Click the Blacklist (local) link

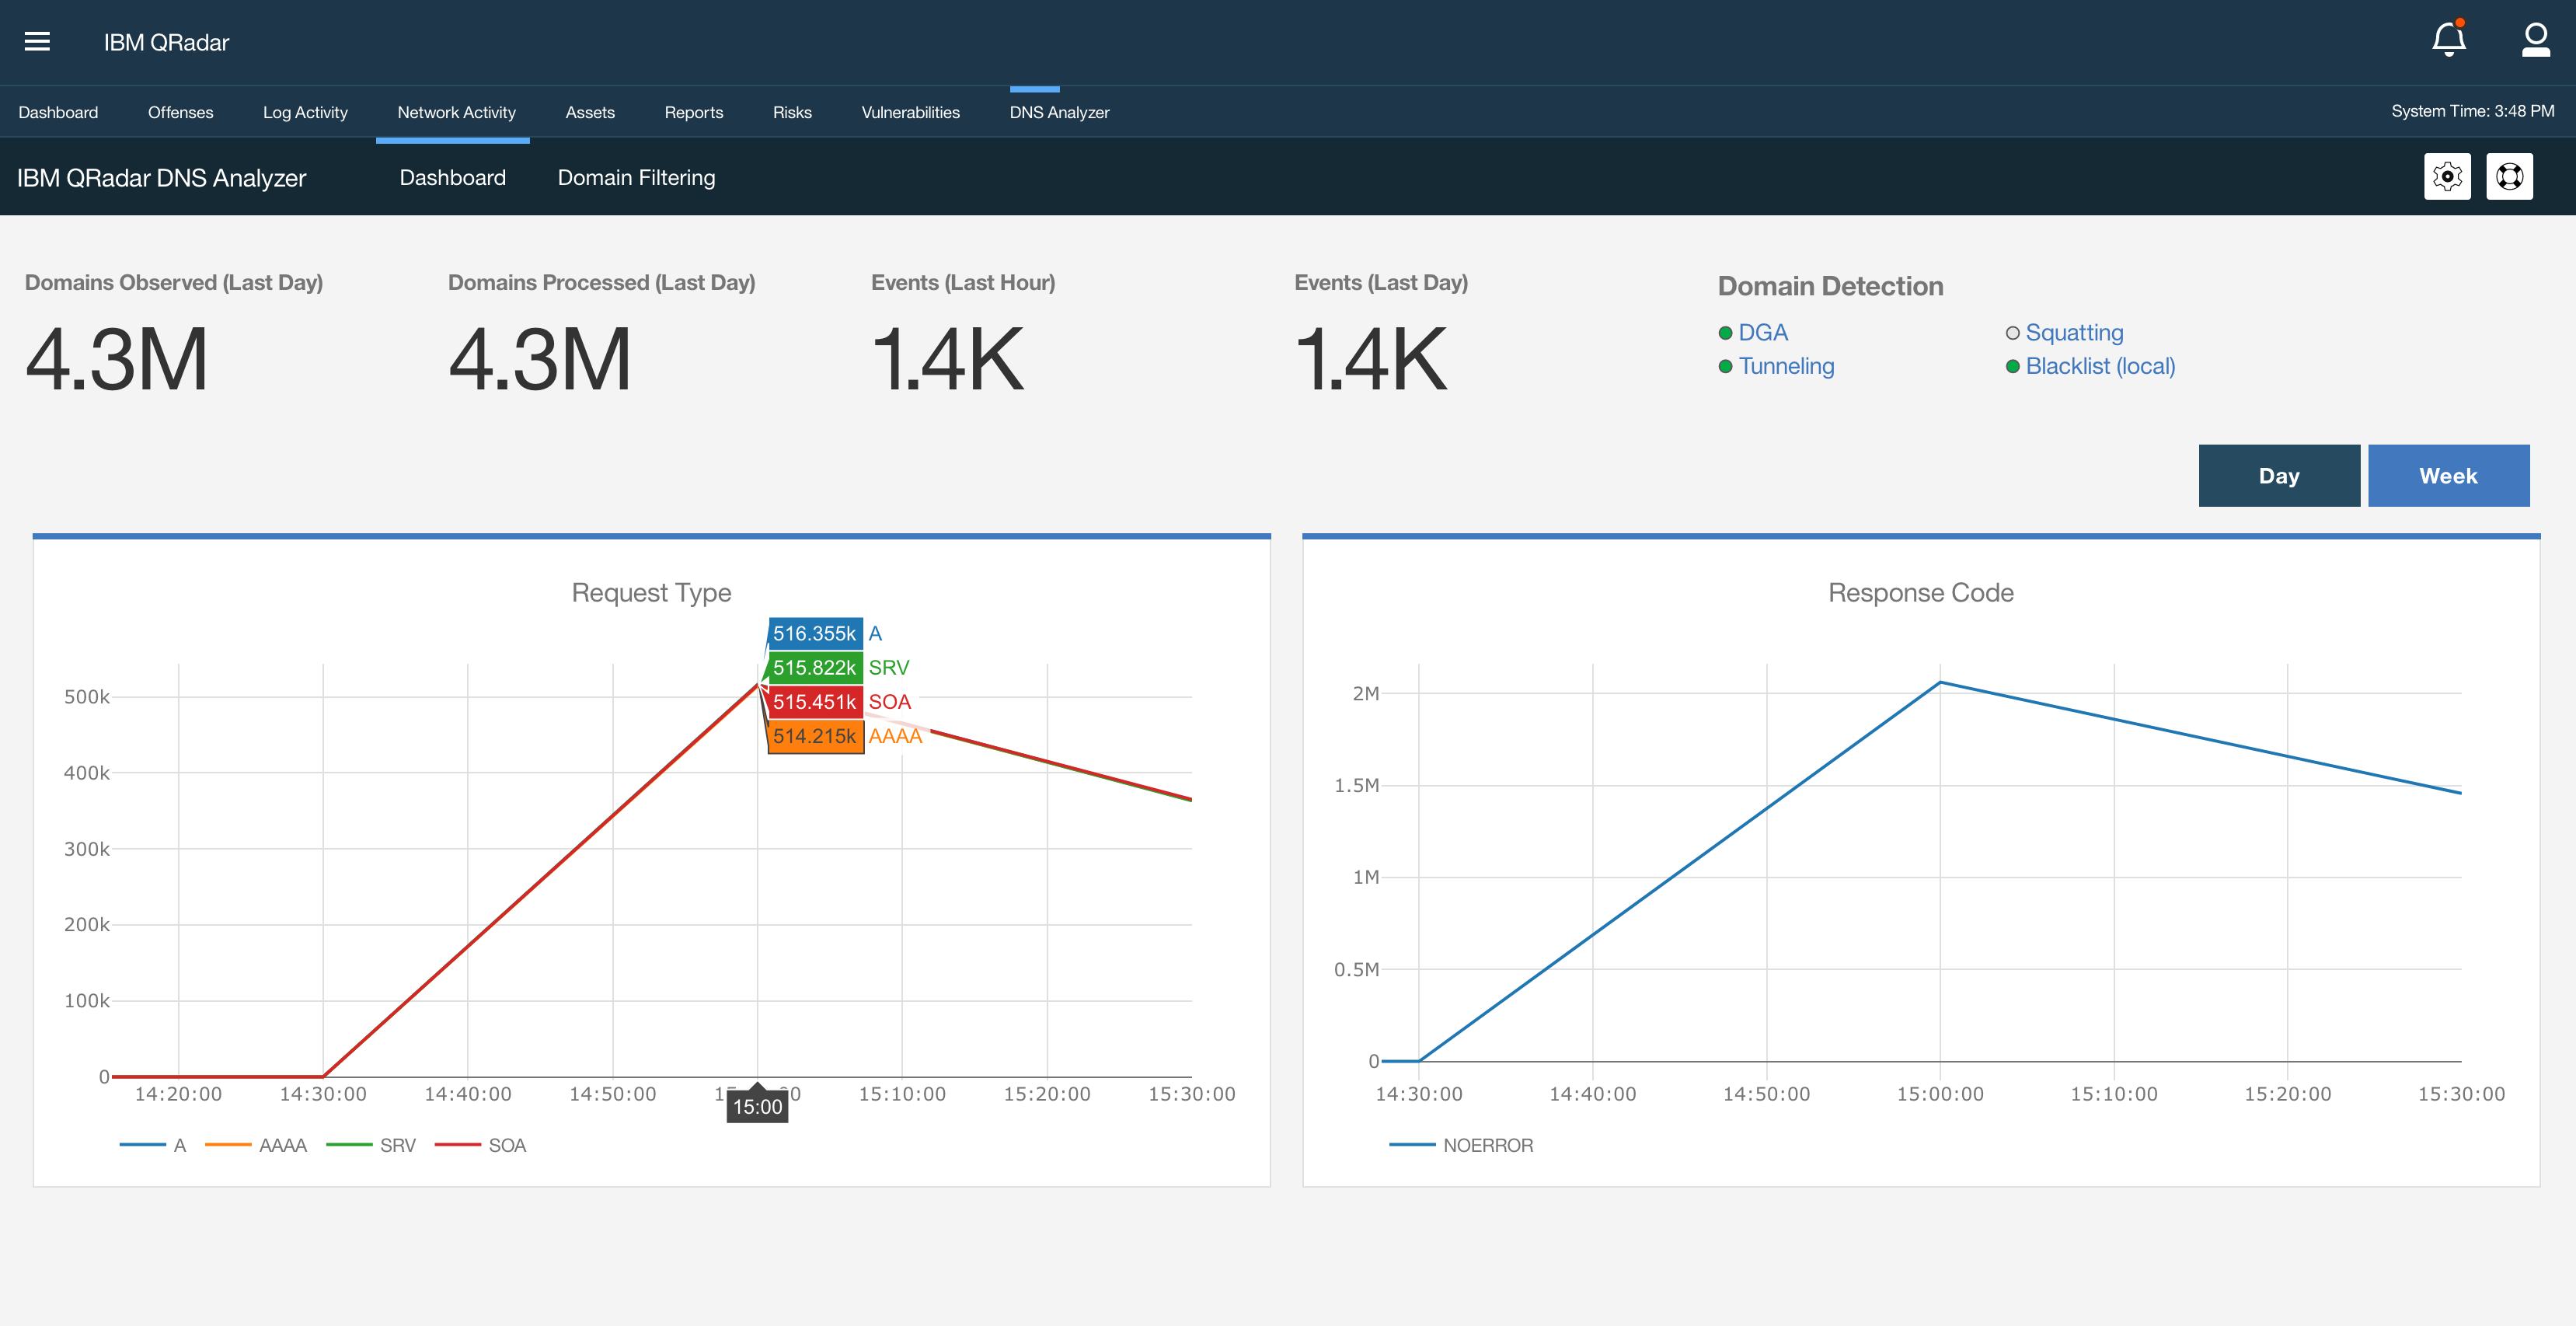2100,366
